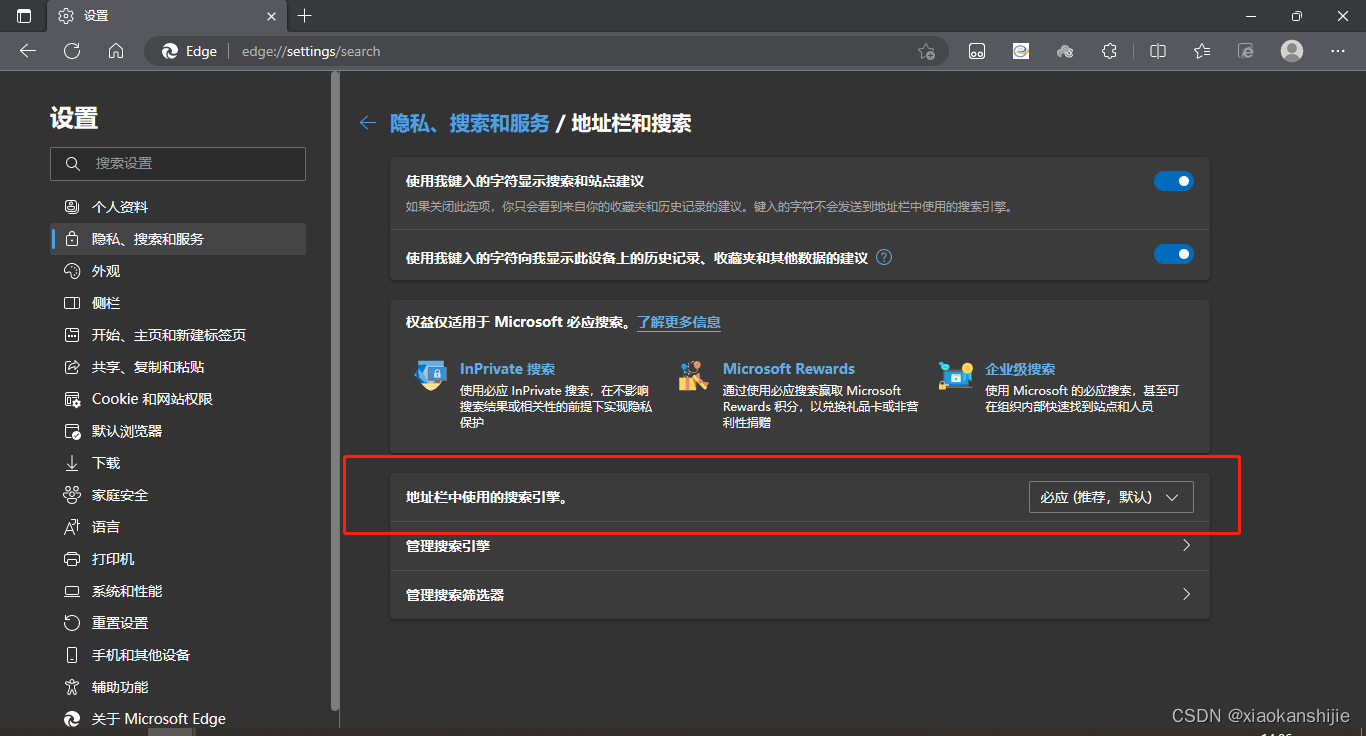Image resolution: width=1366 pixels, height=736 pixels.
Task: Open the favorites list icon
Action: pyautogui.click(x=1202, y=51)
